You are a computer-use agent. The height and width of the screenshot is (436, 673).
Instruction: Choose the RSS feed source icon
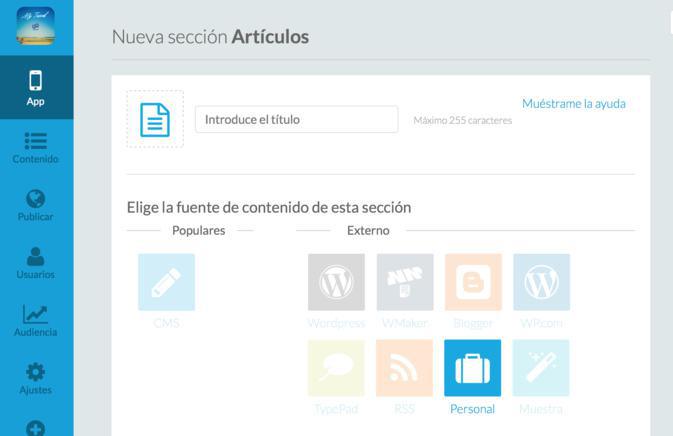tap(404, 368)
